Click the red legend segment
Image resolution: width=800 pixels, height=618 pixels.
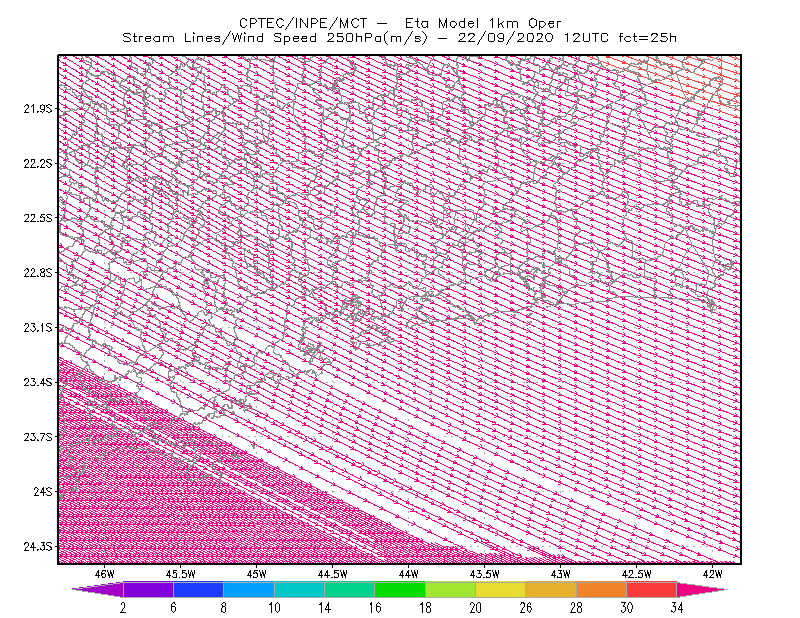point(652,589)
